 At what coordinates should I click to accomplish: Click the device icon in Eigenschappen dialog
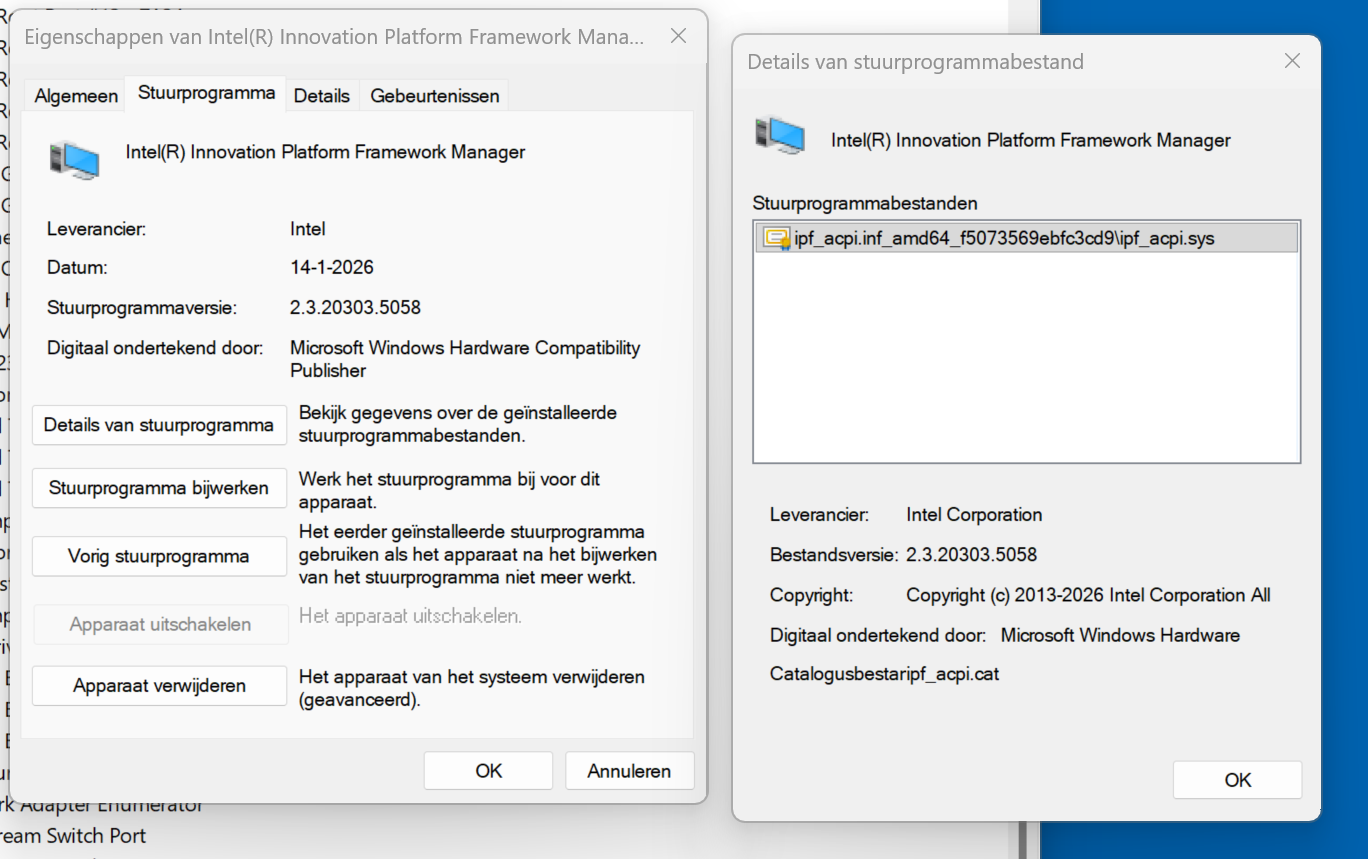(x=75, y=160)
